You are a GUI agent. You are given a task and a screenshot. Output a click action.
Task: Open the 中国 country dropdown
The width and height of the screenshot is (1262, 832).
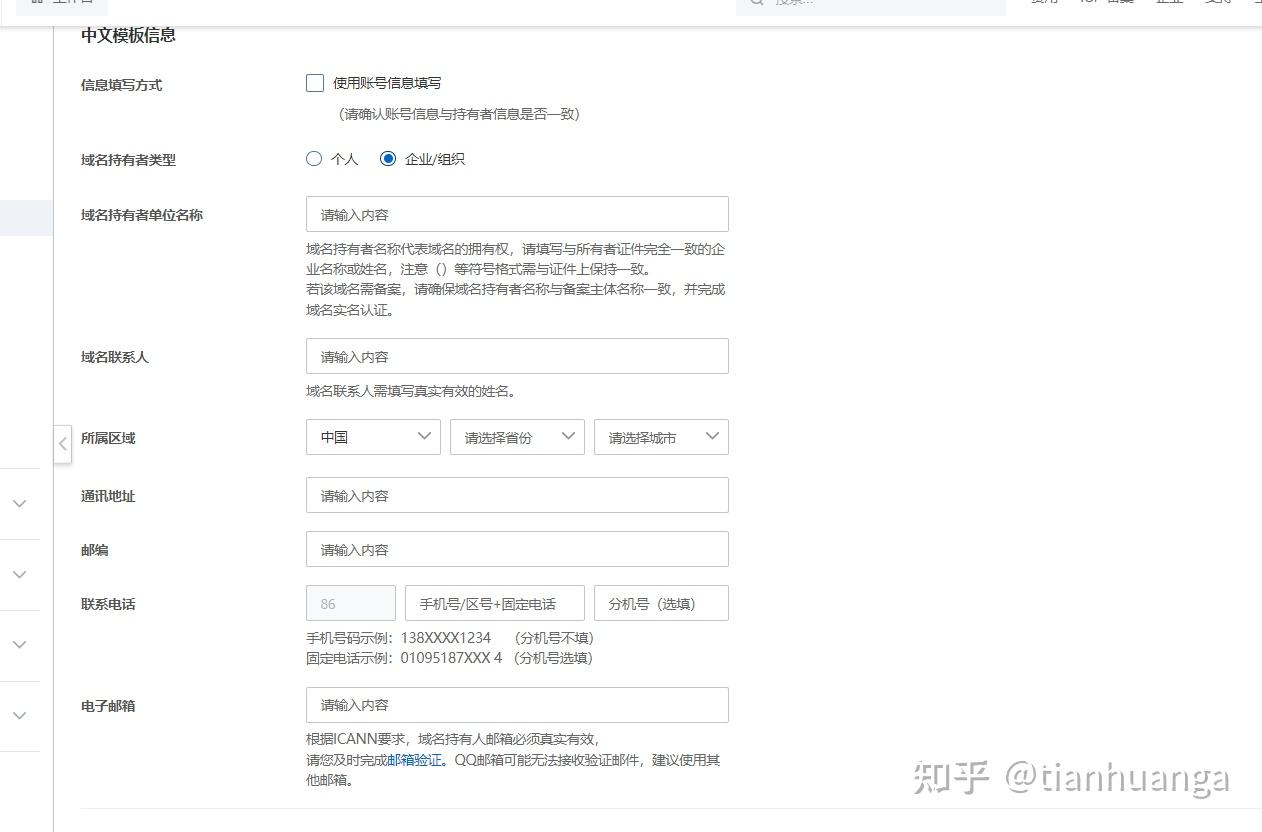click(x=373, y=437)
